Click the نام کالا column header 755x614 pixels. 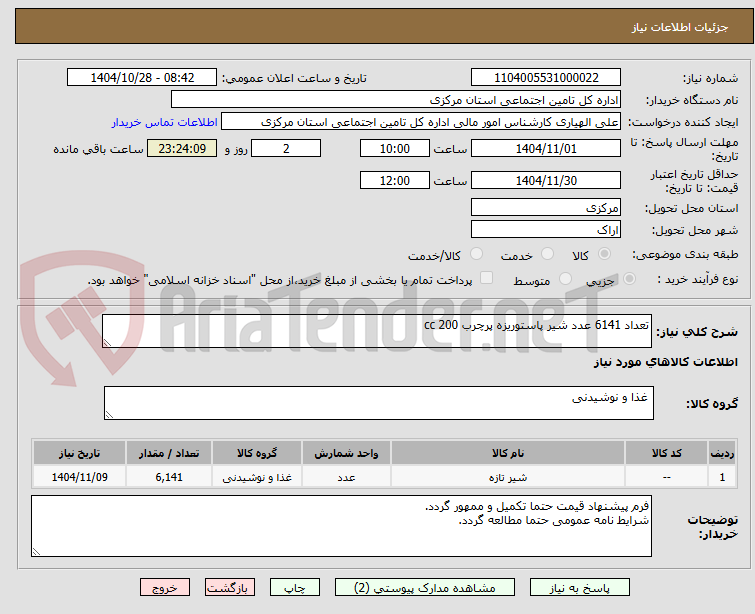(x=508, y=453)
